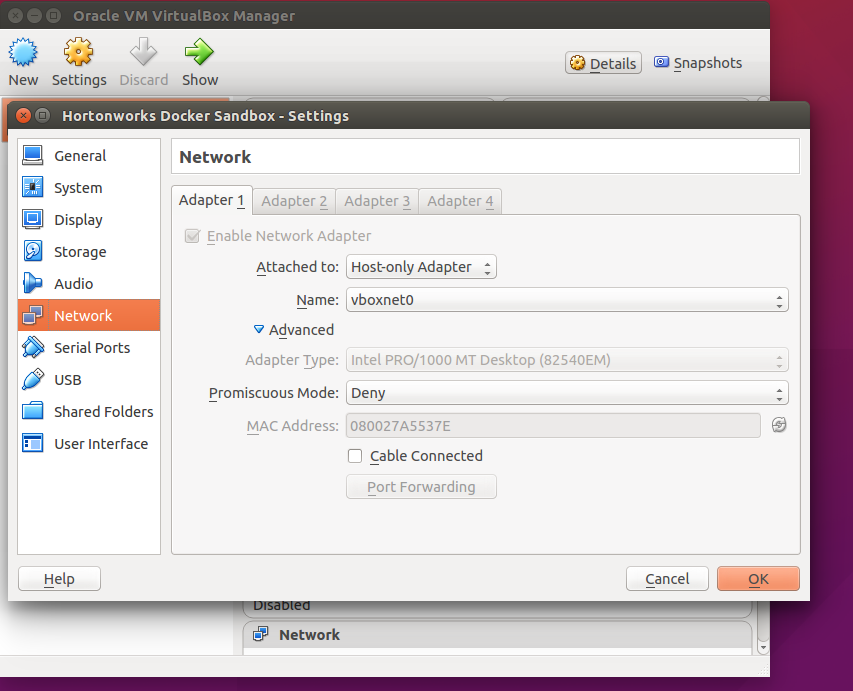The image size is (853, 691).
Task: Generate new MAC address with refresh icon
Action: (x=779, y=425)
